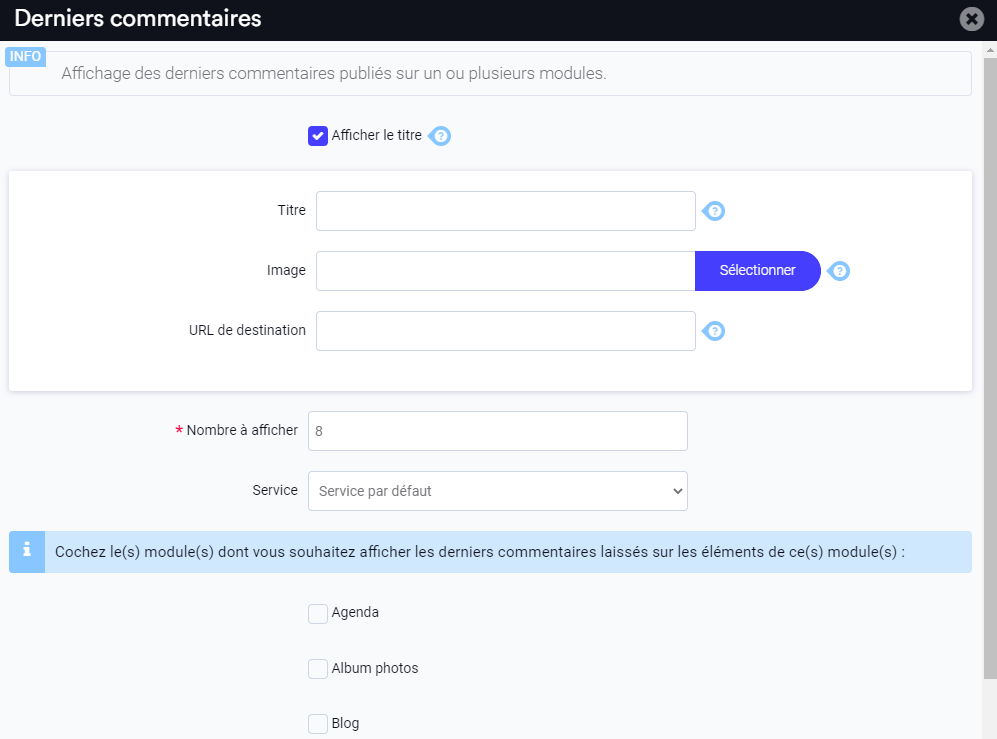This screenshot has width=997, height=739.
Task: Click help icon beside URL de destination
Action: [713, 331]
